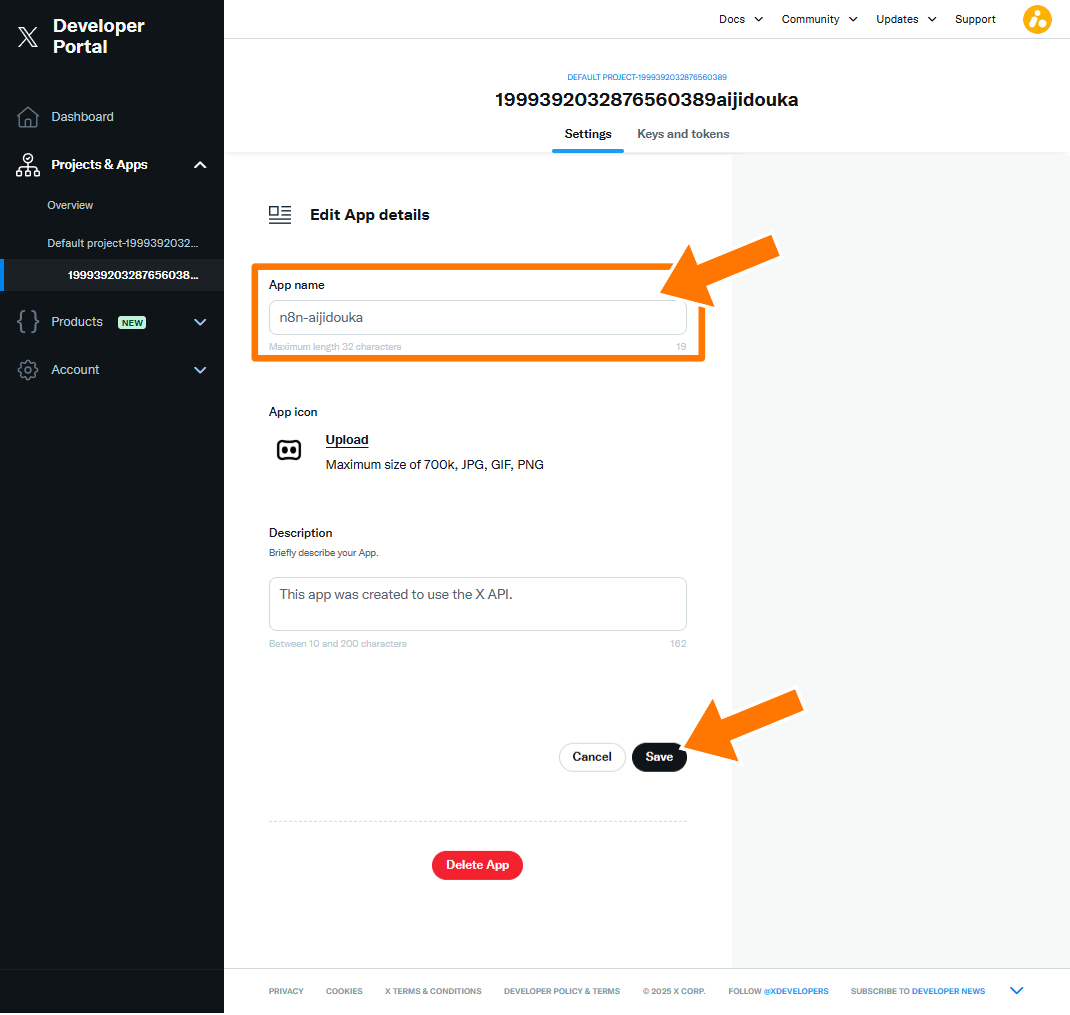This screenshot has height=1015, width=1070.
Task: Click the Upload app icon link
Action: pos(347,440)
